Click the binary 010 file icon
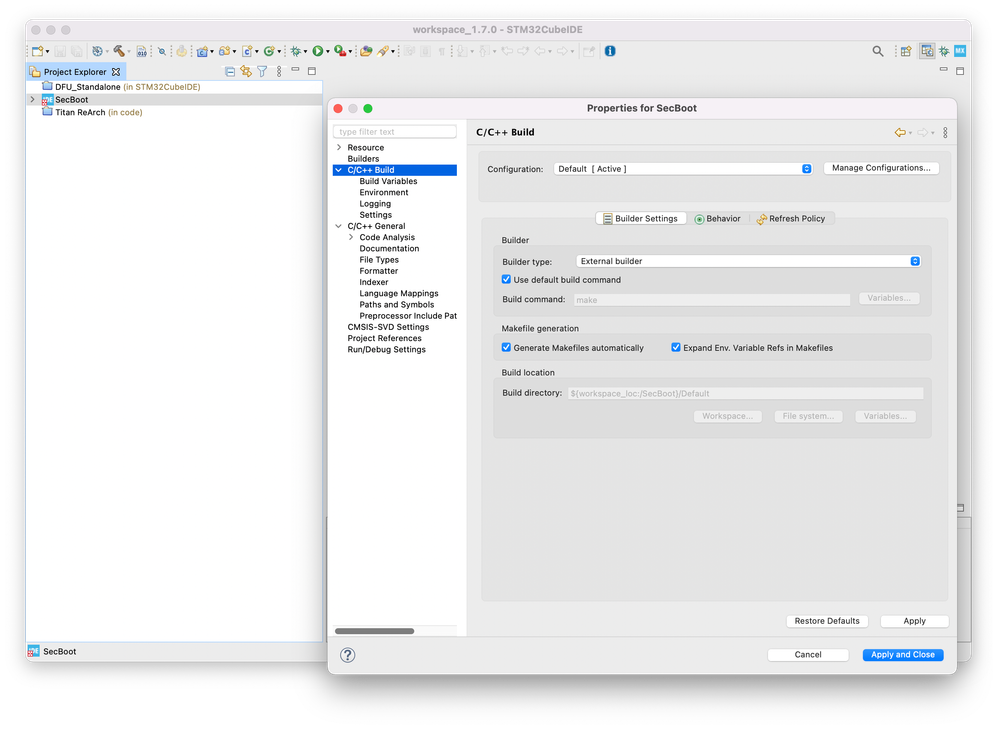Image resolution: width=999 pixels, height=730 pixels. pos(141,51)
